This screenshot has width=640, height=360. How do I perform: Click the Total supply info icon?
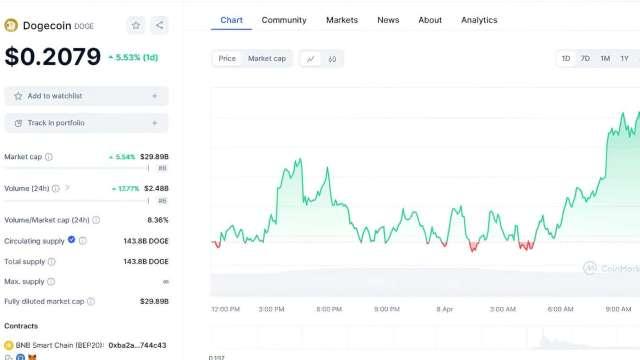[51, 262]
